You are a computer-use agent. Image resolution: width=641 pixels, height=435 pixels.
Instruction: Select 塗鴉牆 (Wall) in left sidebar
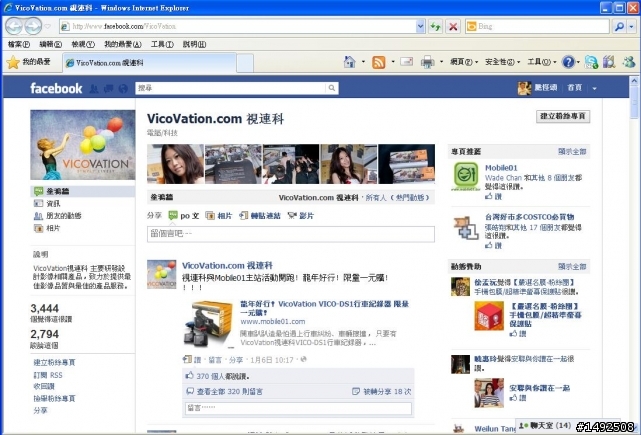[x=83, y=191]
